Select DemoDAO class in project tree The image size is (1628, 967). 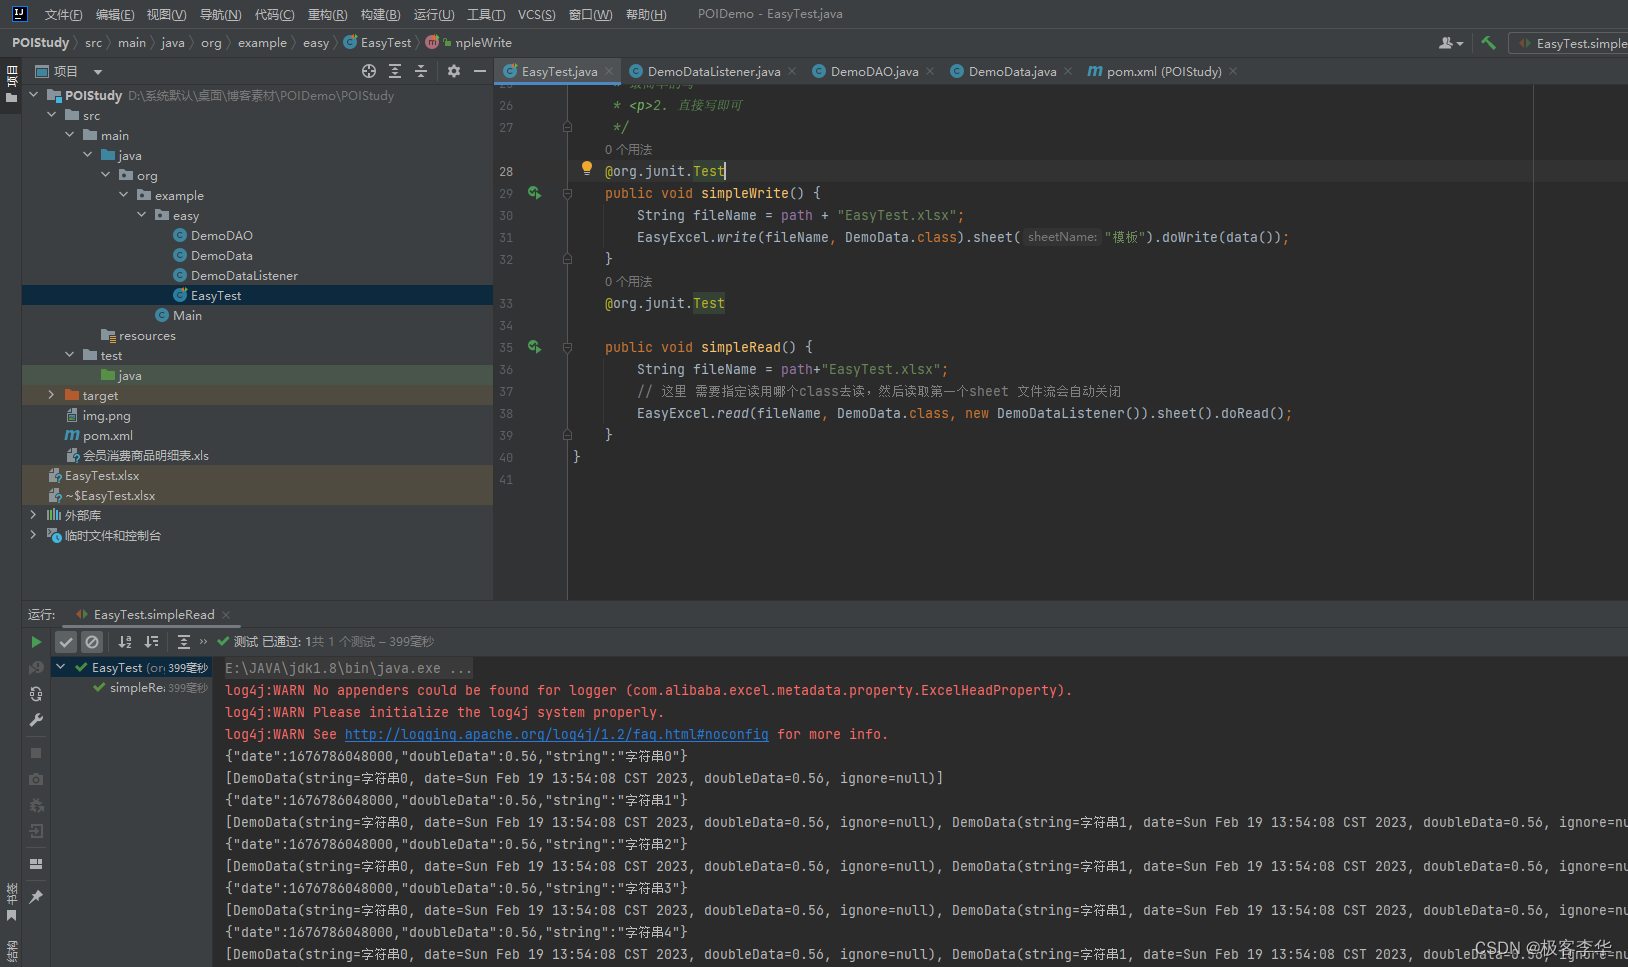tap(221, 236)
